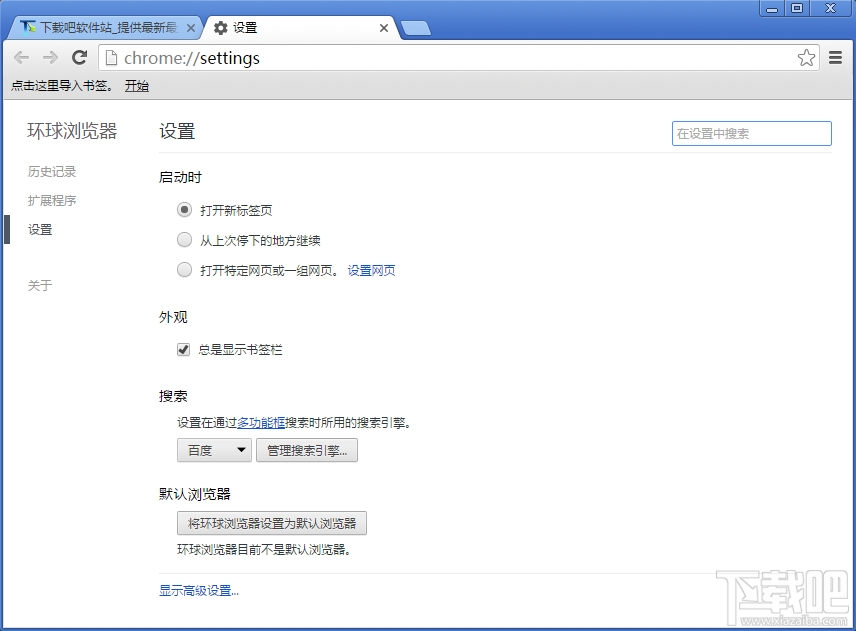
Task: Uncheck 总是显示书签栏
Action: pyautogui.click(x=183, y=349)
